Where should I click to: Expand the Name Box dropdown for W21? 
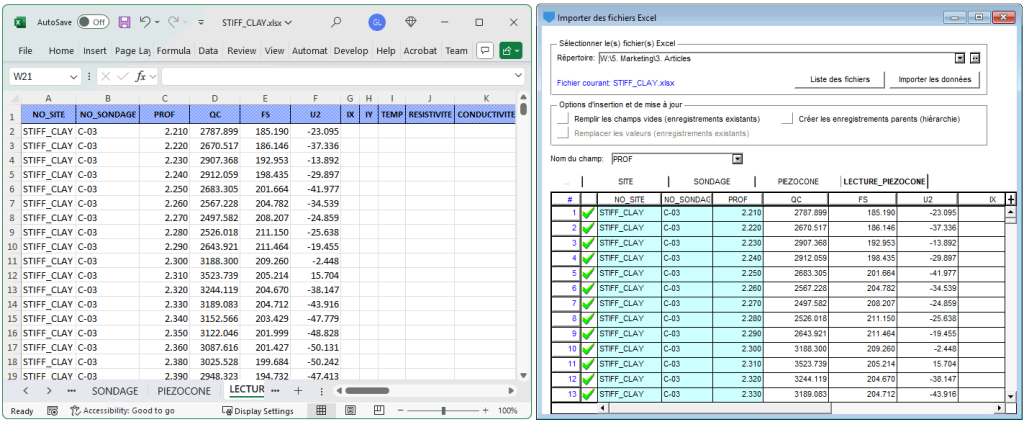74,76
